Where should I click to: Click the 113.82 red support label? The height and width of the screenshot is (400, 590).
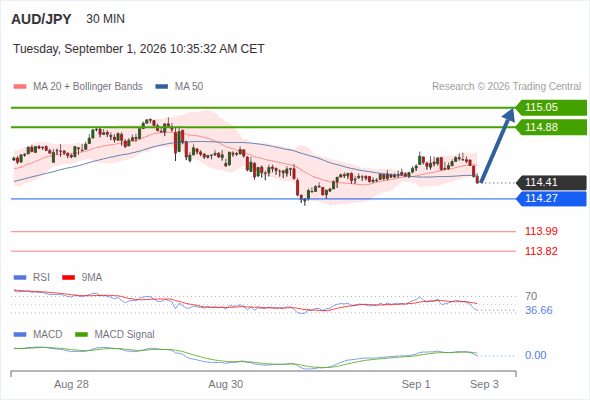point(541,251)
